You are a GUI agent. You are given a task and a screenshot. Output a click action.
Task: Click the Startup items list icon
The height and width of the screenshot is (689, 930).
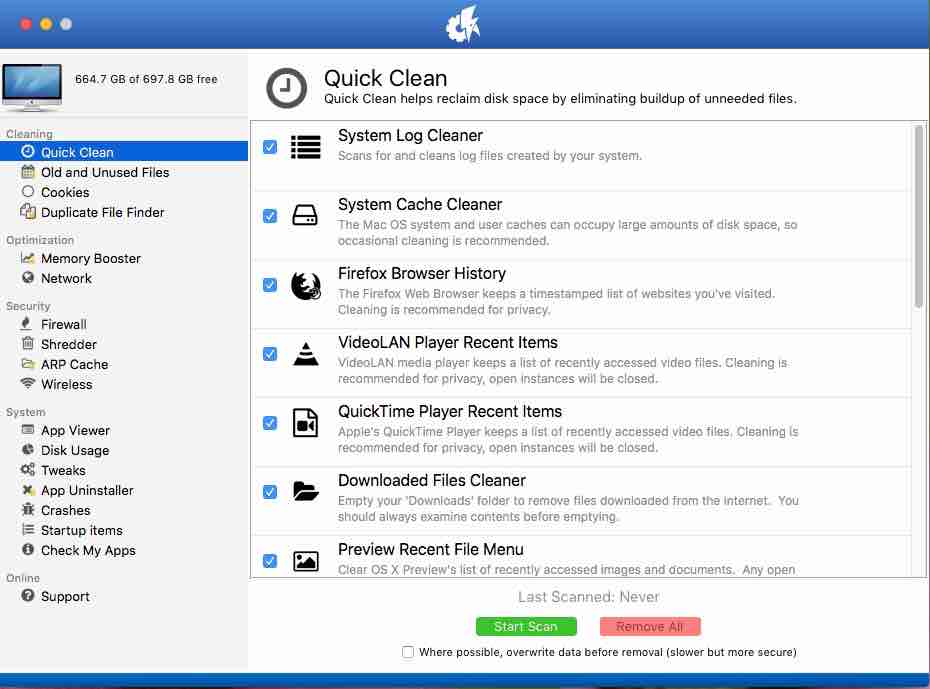click(x=28, y=529)
